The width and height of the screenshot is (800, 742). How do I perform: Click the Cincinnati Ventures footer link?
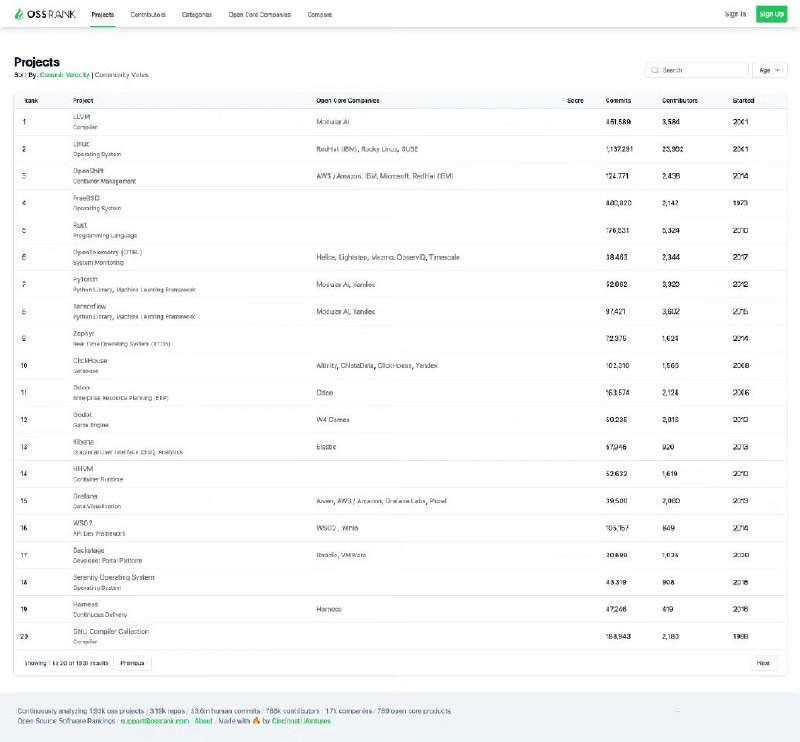[303, 720]
